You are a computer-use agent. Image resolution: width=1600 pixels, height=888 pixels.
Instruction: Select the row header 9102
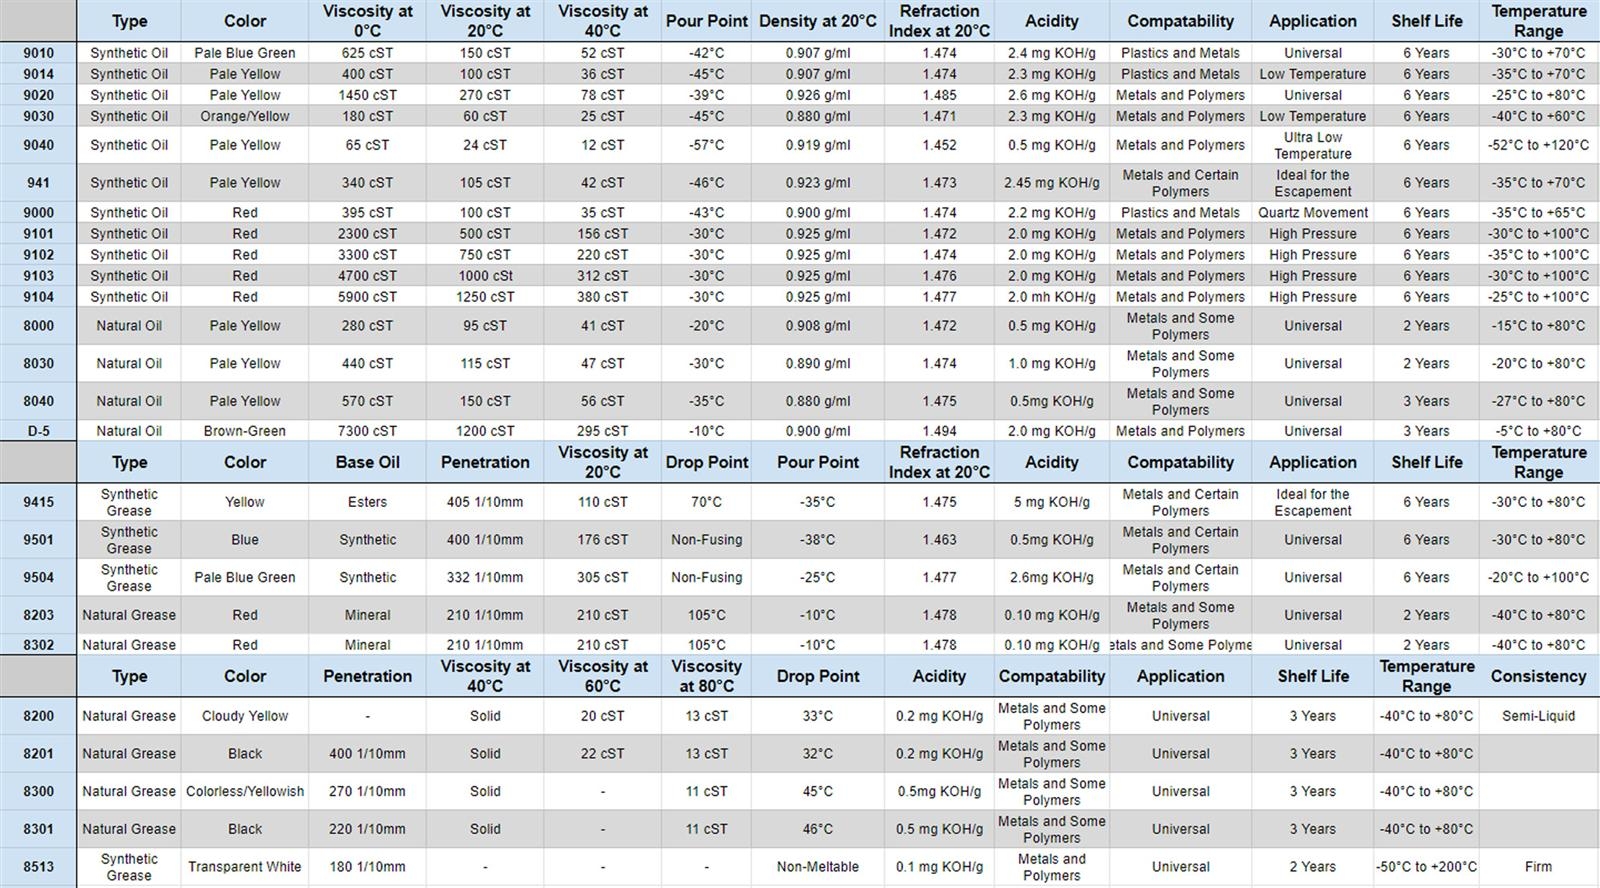tap(38, 255)
